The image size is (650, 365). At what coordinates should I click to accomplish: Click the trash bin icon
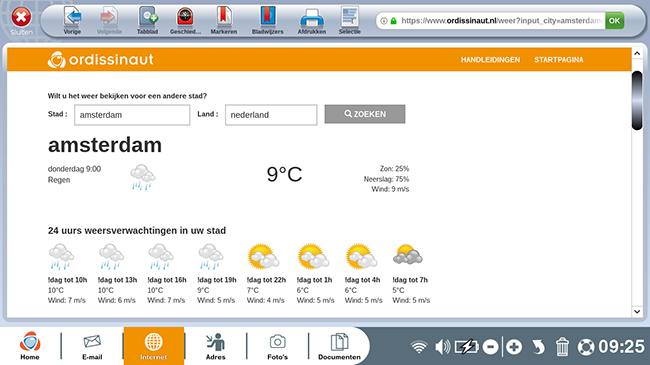click(562, 347)
